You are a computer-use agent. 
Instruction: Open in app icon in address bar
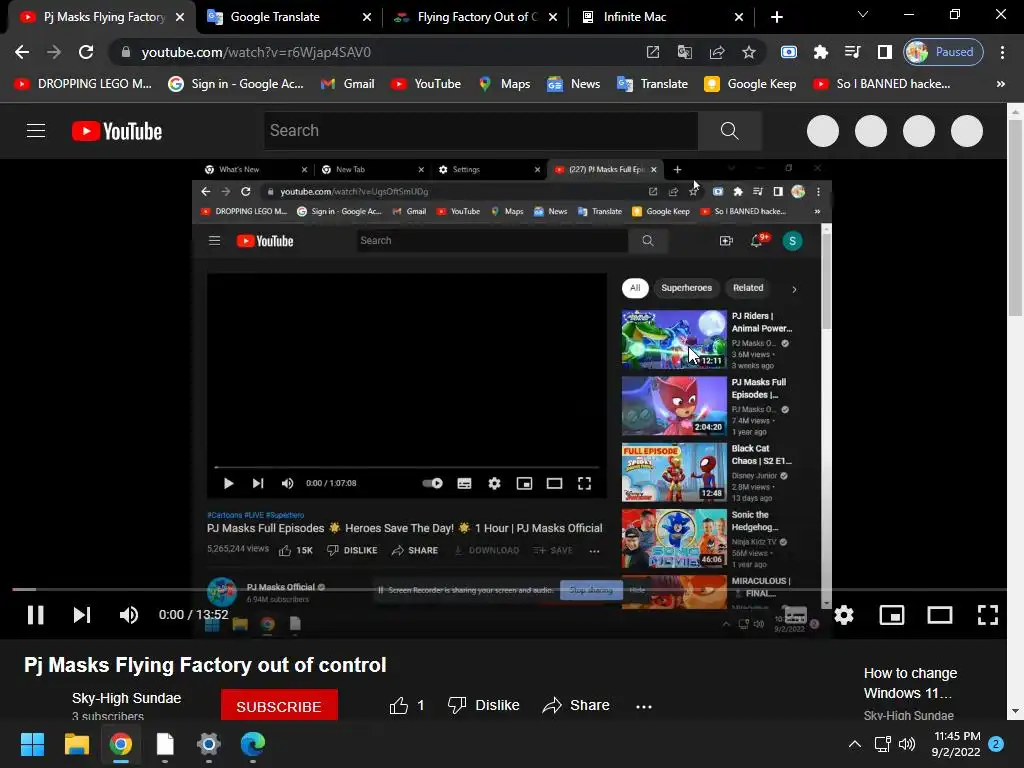click(x=652, y=52)
